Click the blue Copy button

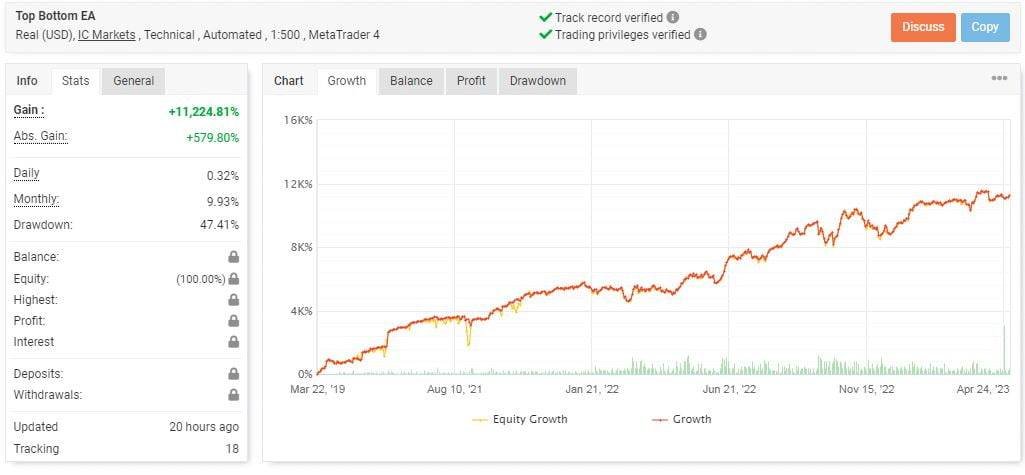coord(984,27)
